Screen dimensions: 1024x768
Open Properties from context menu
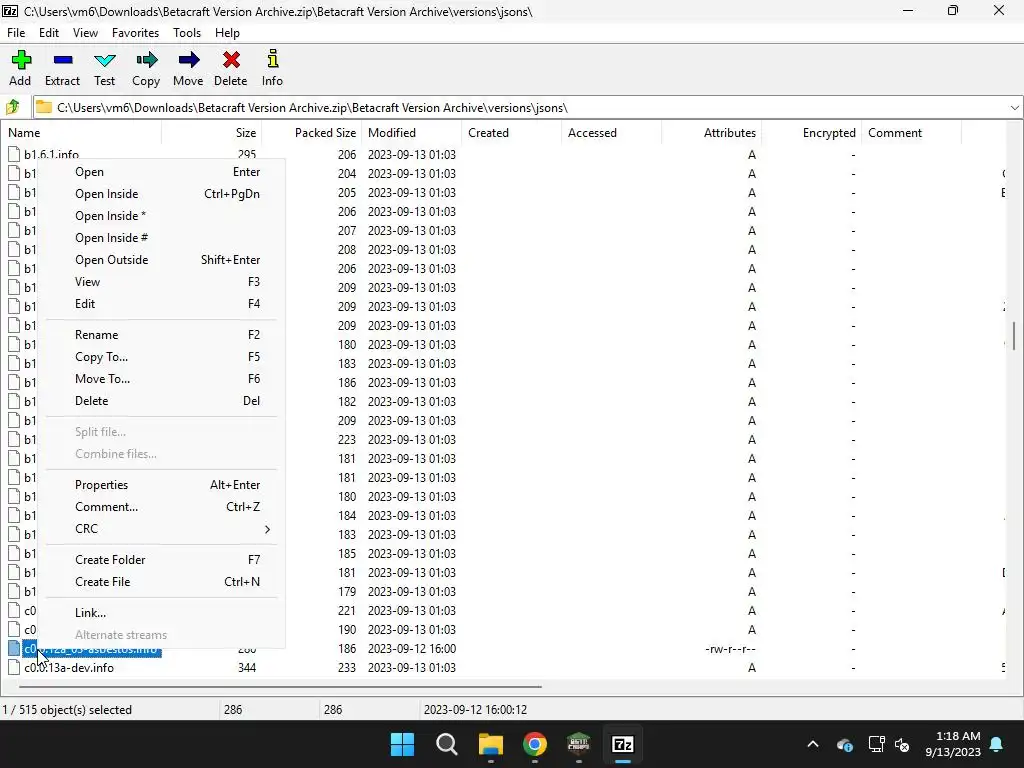(x=161, y=485)
